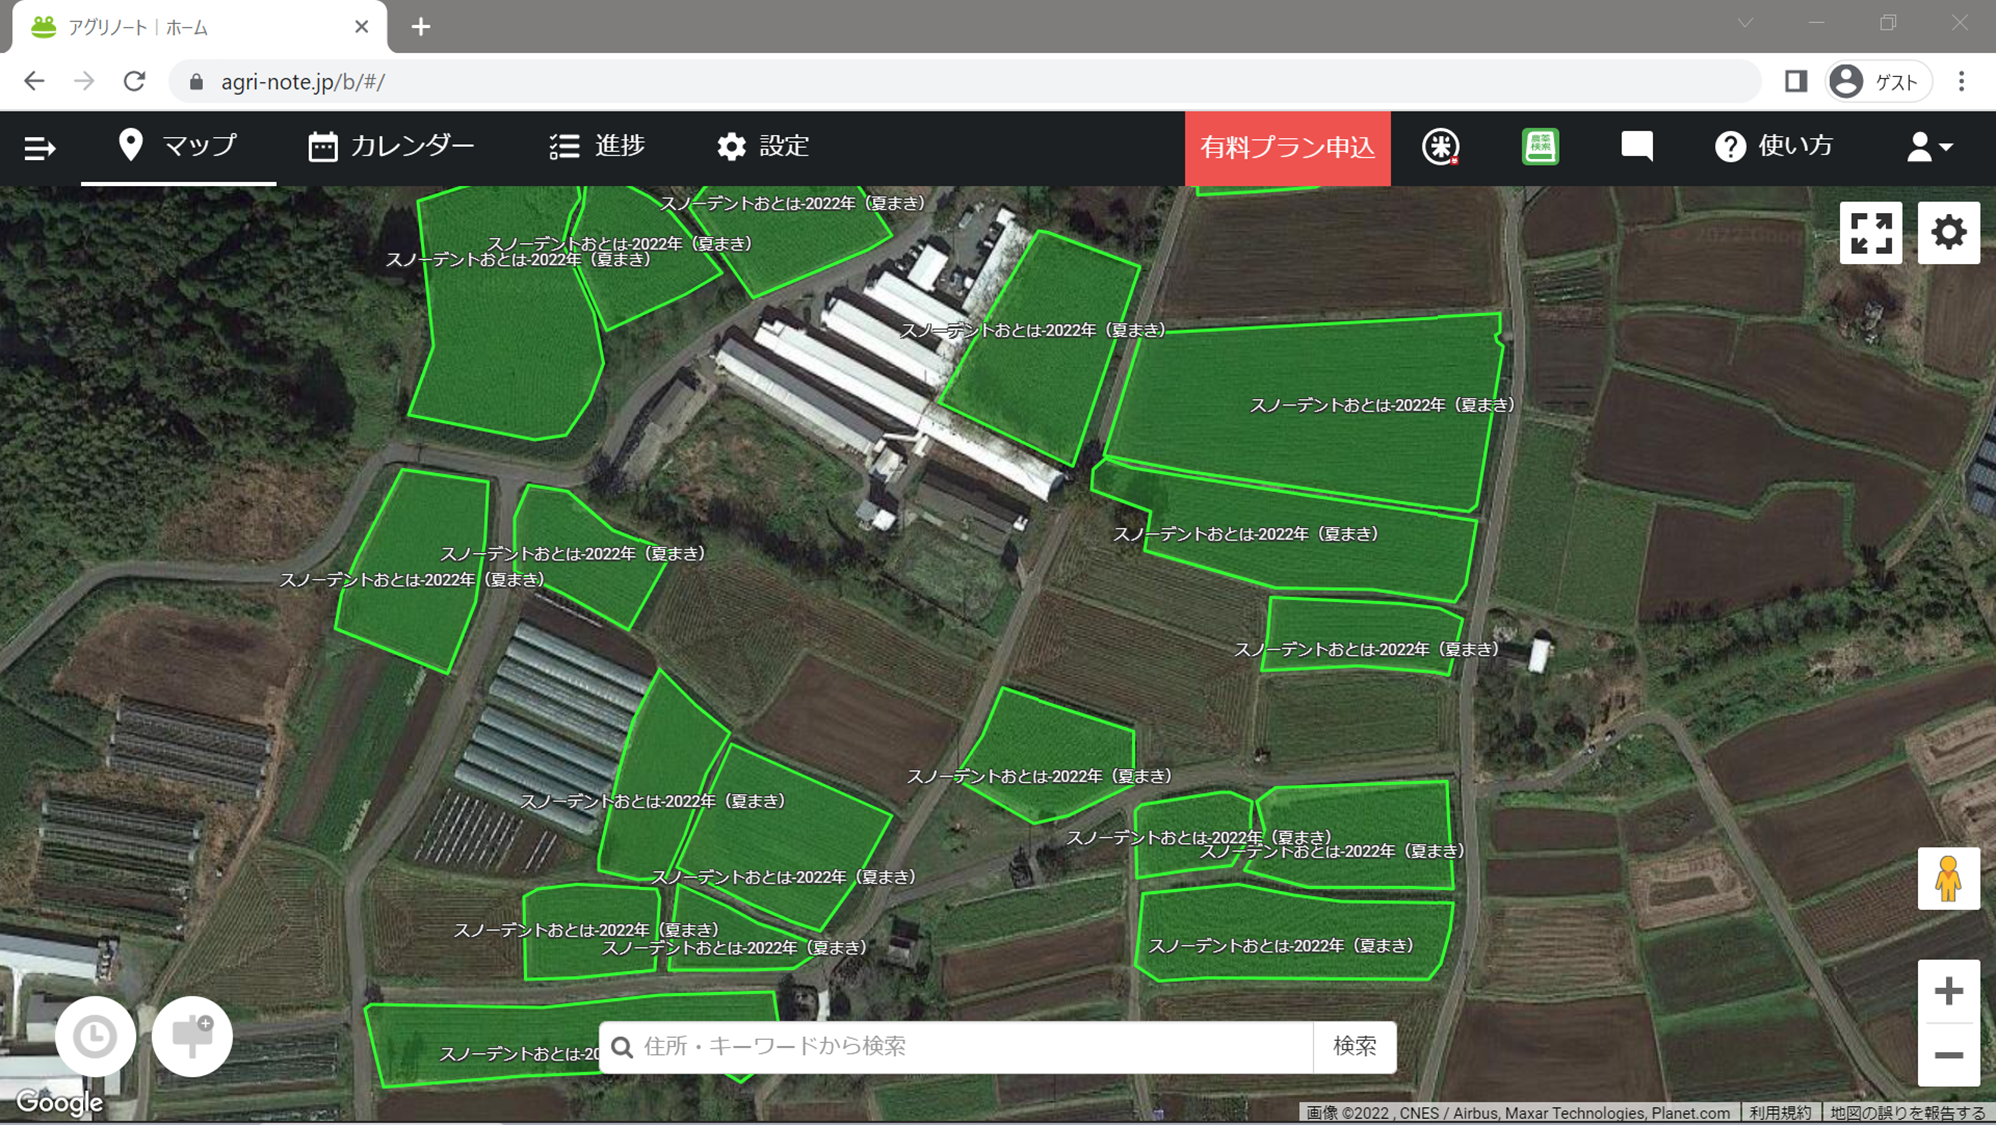The width and height of the screenshot is (1996, 1125).
Task: Toggle fullscreen map view
Action: click(x=1870, y=233)
